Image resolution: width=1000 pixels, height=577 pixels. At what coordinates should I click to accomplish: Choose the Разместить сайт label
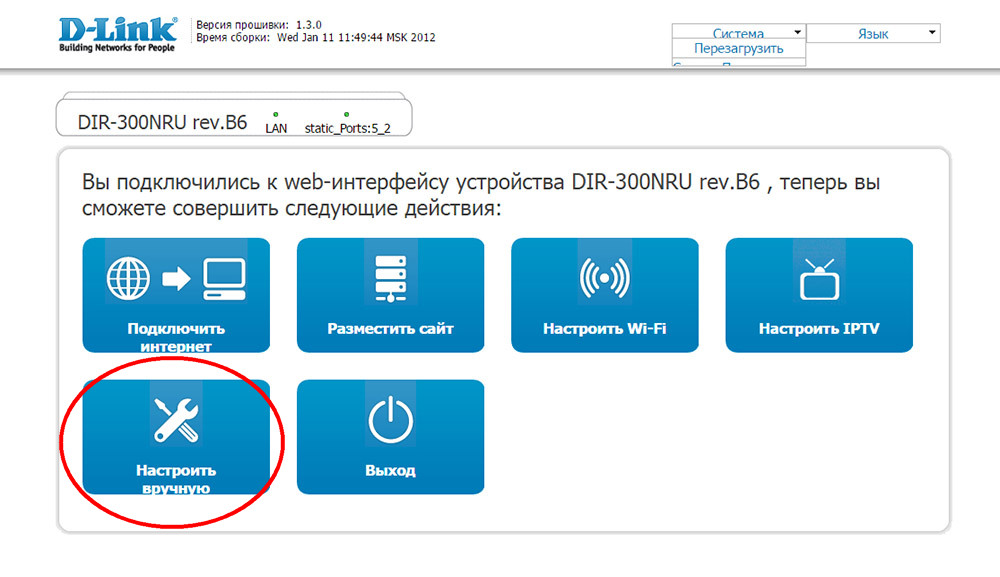tap(390, 328)
